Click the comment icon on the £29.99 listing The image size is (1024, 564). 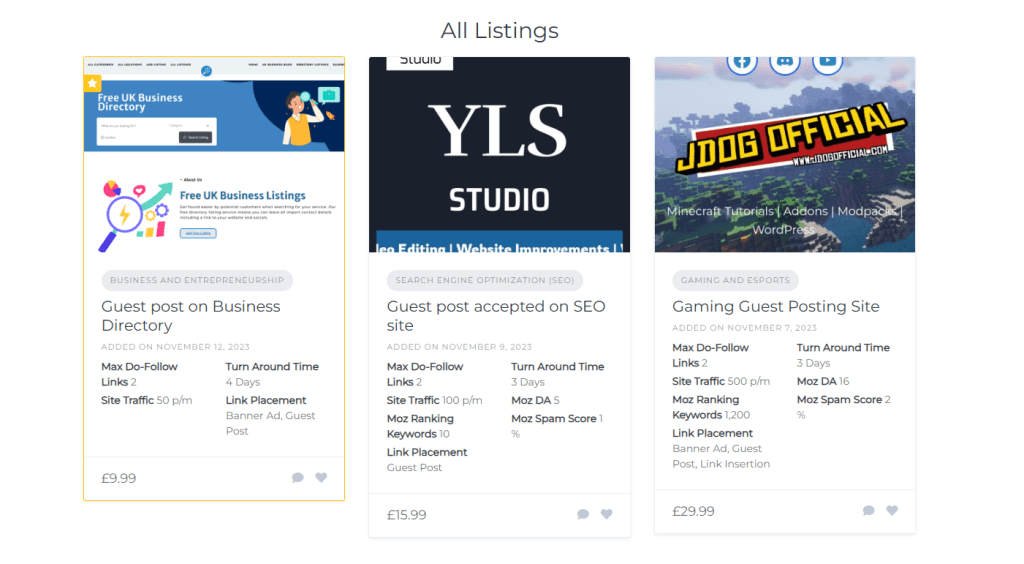coord(868,511)
